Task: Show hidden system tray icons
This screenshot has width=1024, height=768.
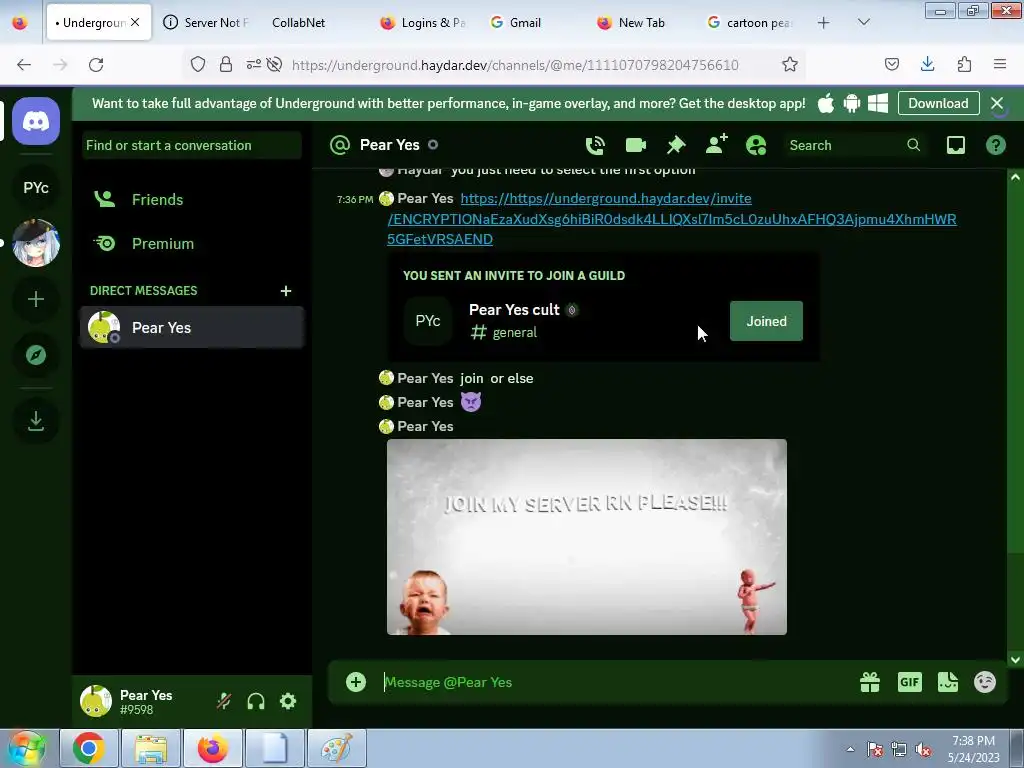Action: point(850,749)
